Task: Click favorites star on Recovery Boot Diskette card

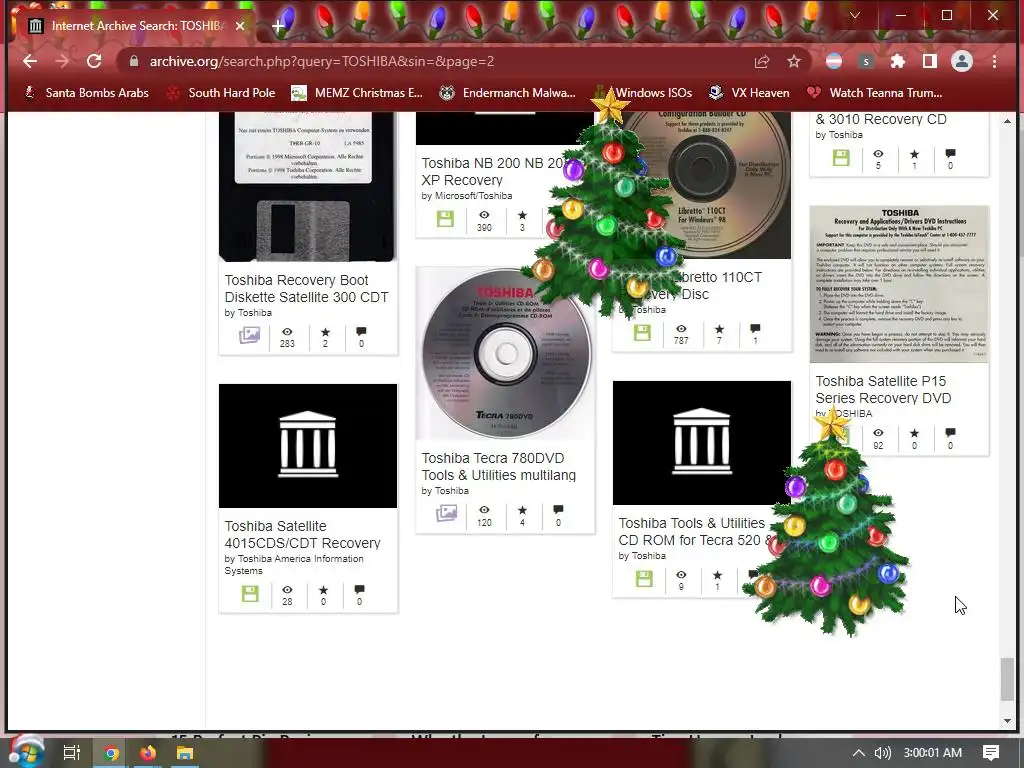Action: coord(325,332)
